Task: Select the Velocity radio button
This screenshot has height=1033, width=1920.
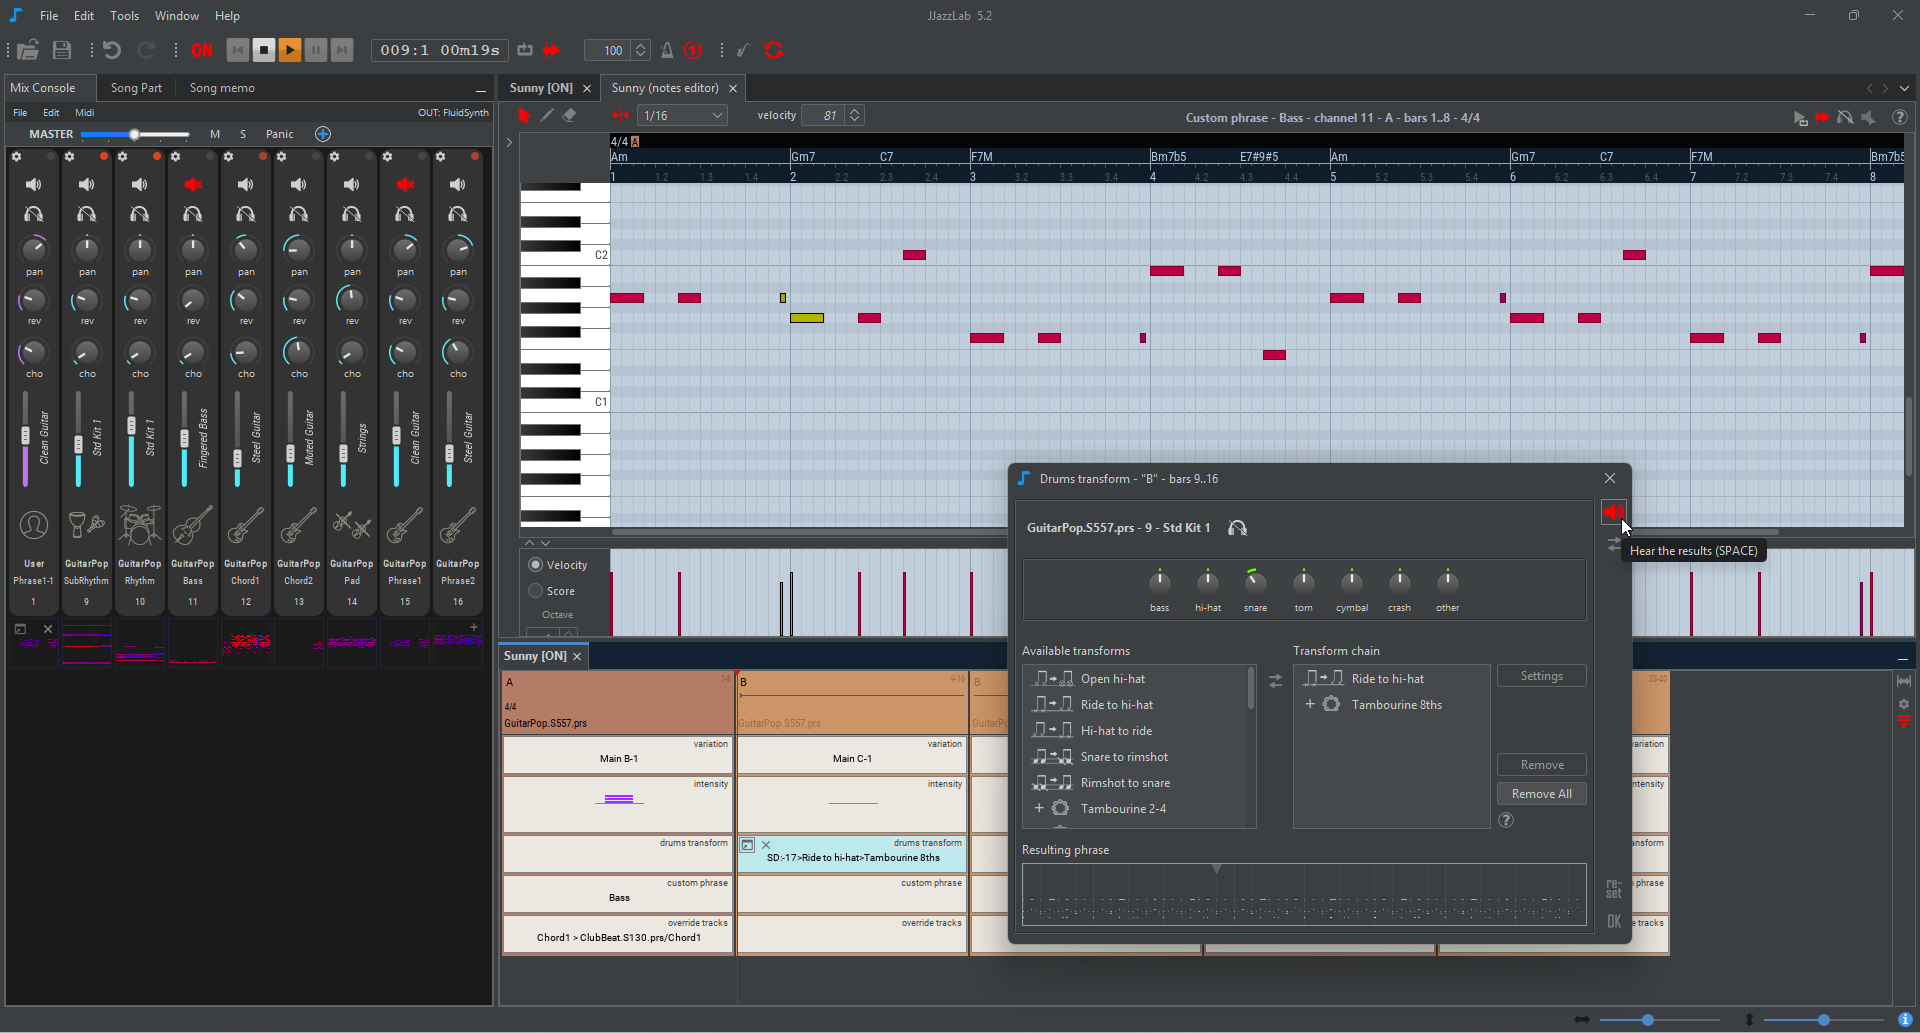Action: (x=536, y=565)
